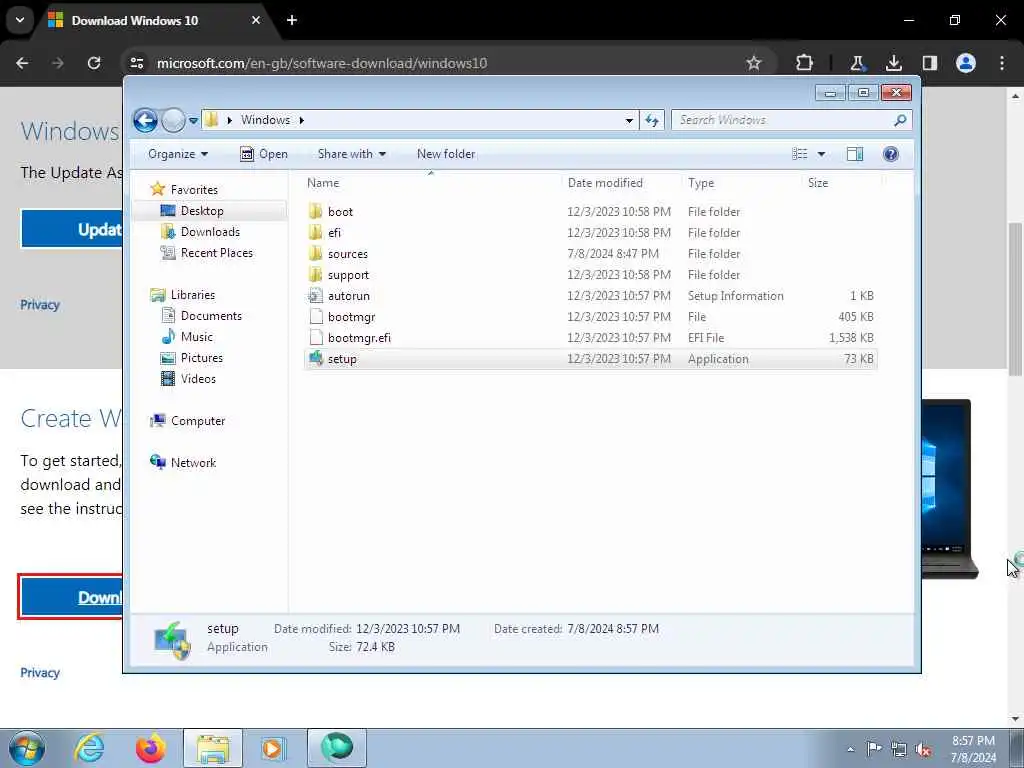Select the bootmgr.efi file icon

(x=315, y=338)
